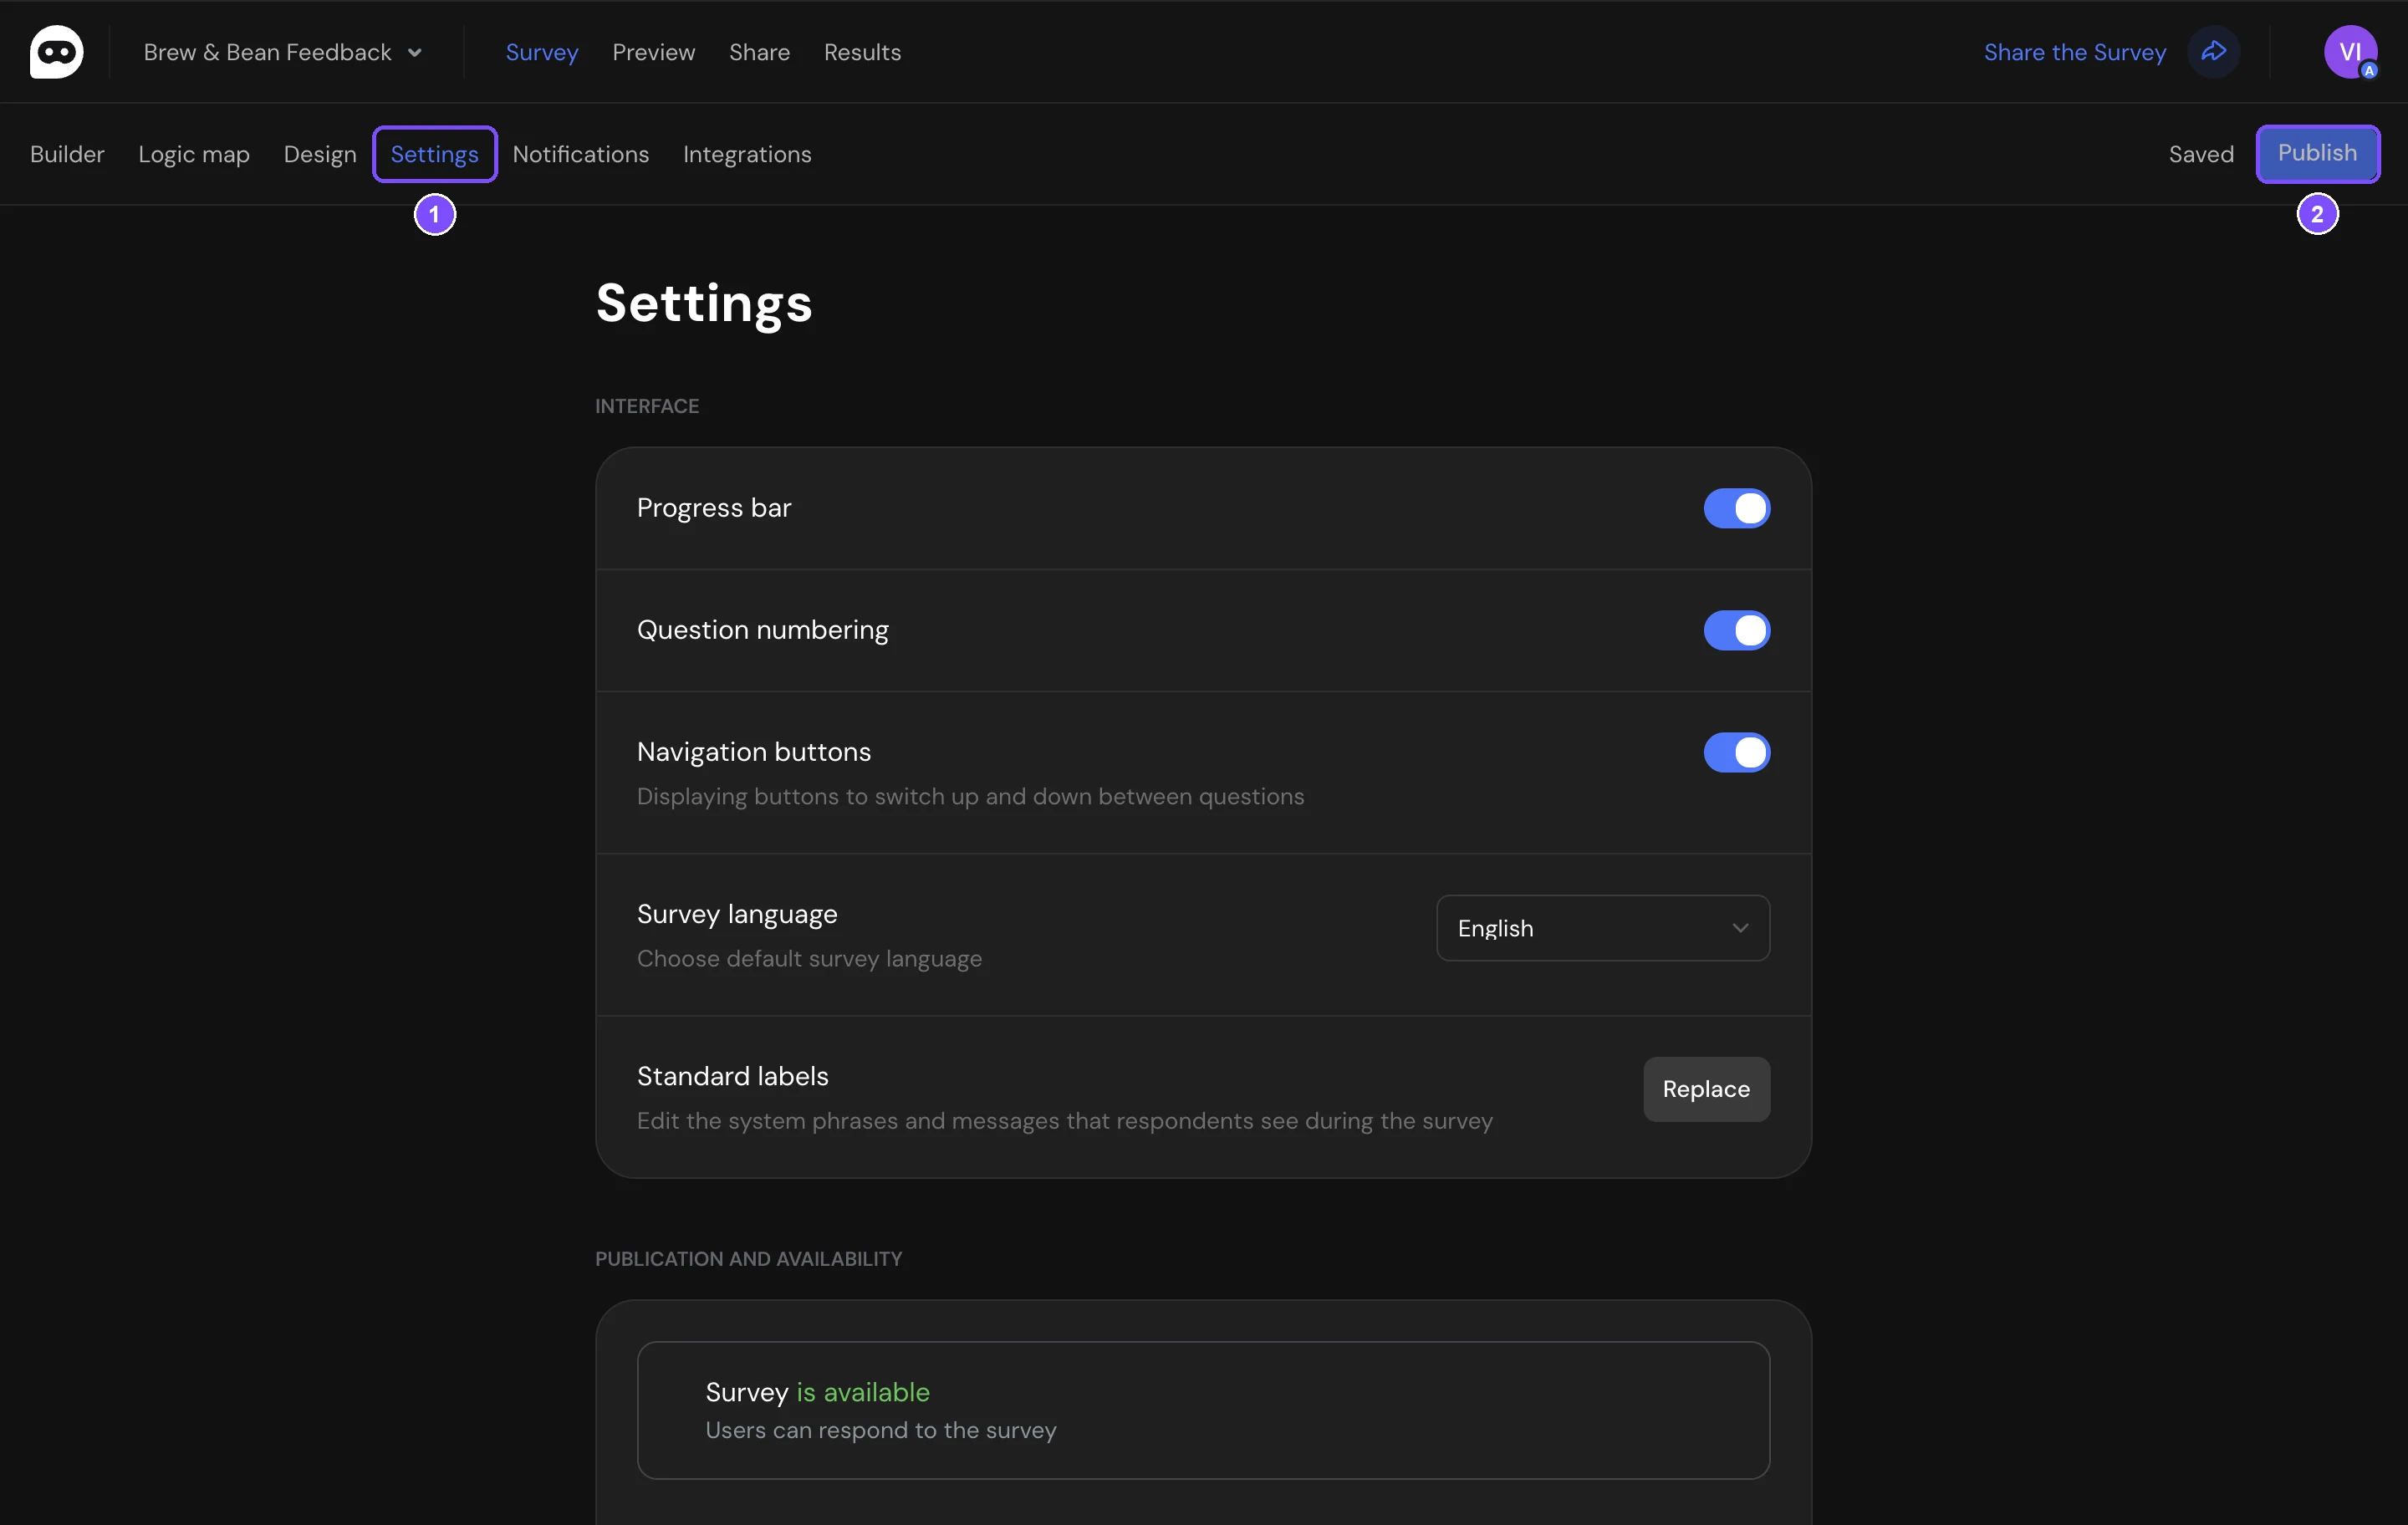Click Replace for Standard labels
Screen dimensions: 2408x1525
[1706, 1089]
